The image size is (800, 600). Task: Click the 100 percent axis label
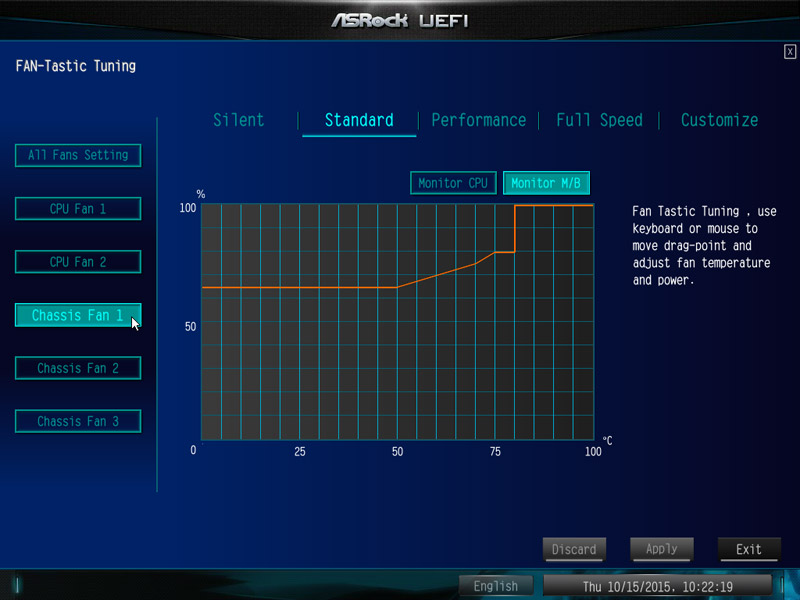point(188,208)
